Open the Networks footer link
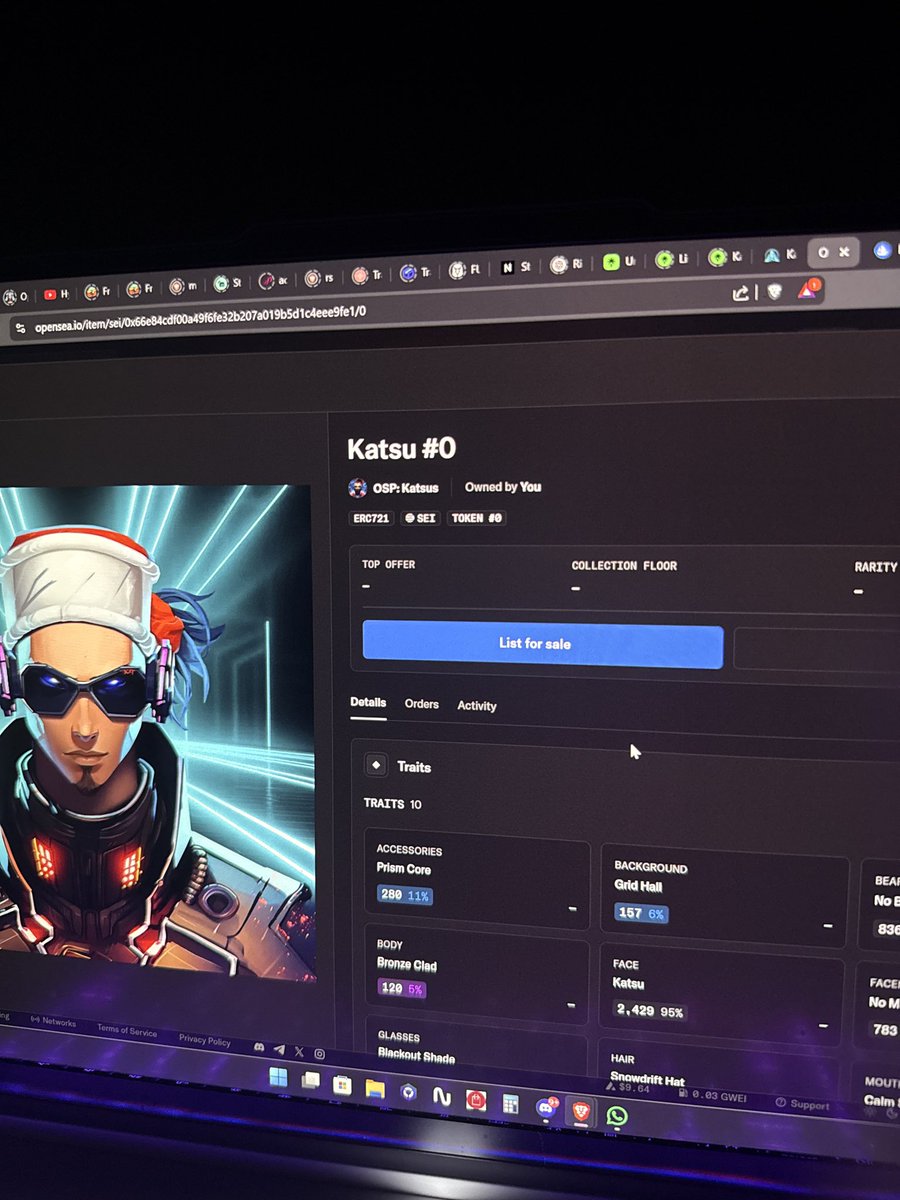900x1200 pixels. [x=53, y=1022]
